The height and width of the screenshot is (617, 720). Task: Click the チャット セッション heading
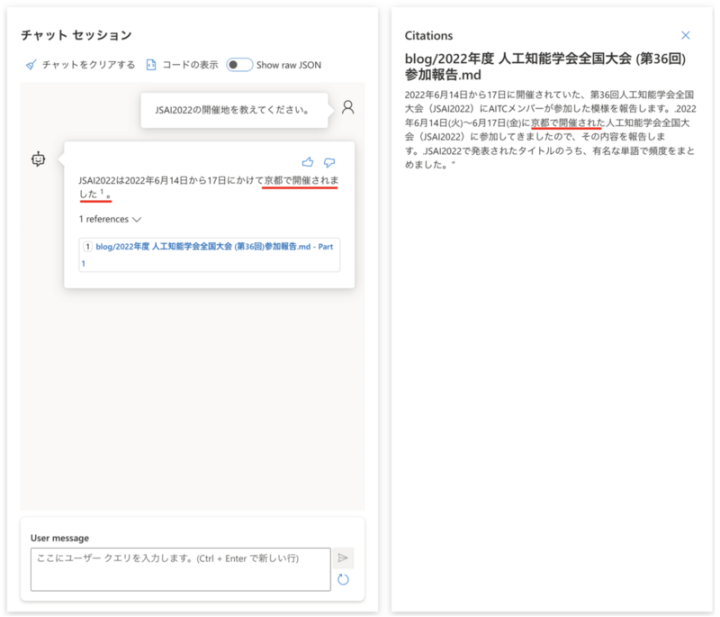pos(76,35)
